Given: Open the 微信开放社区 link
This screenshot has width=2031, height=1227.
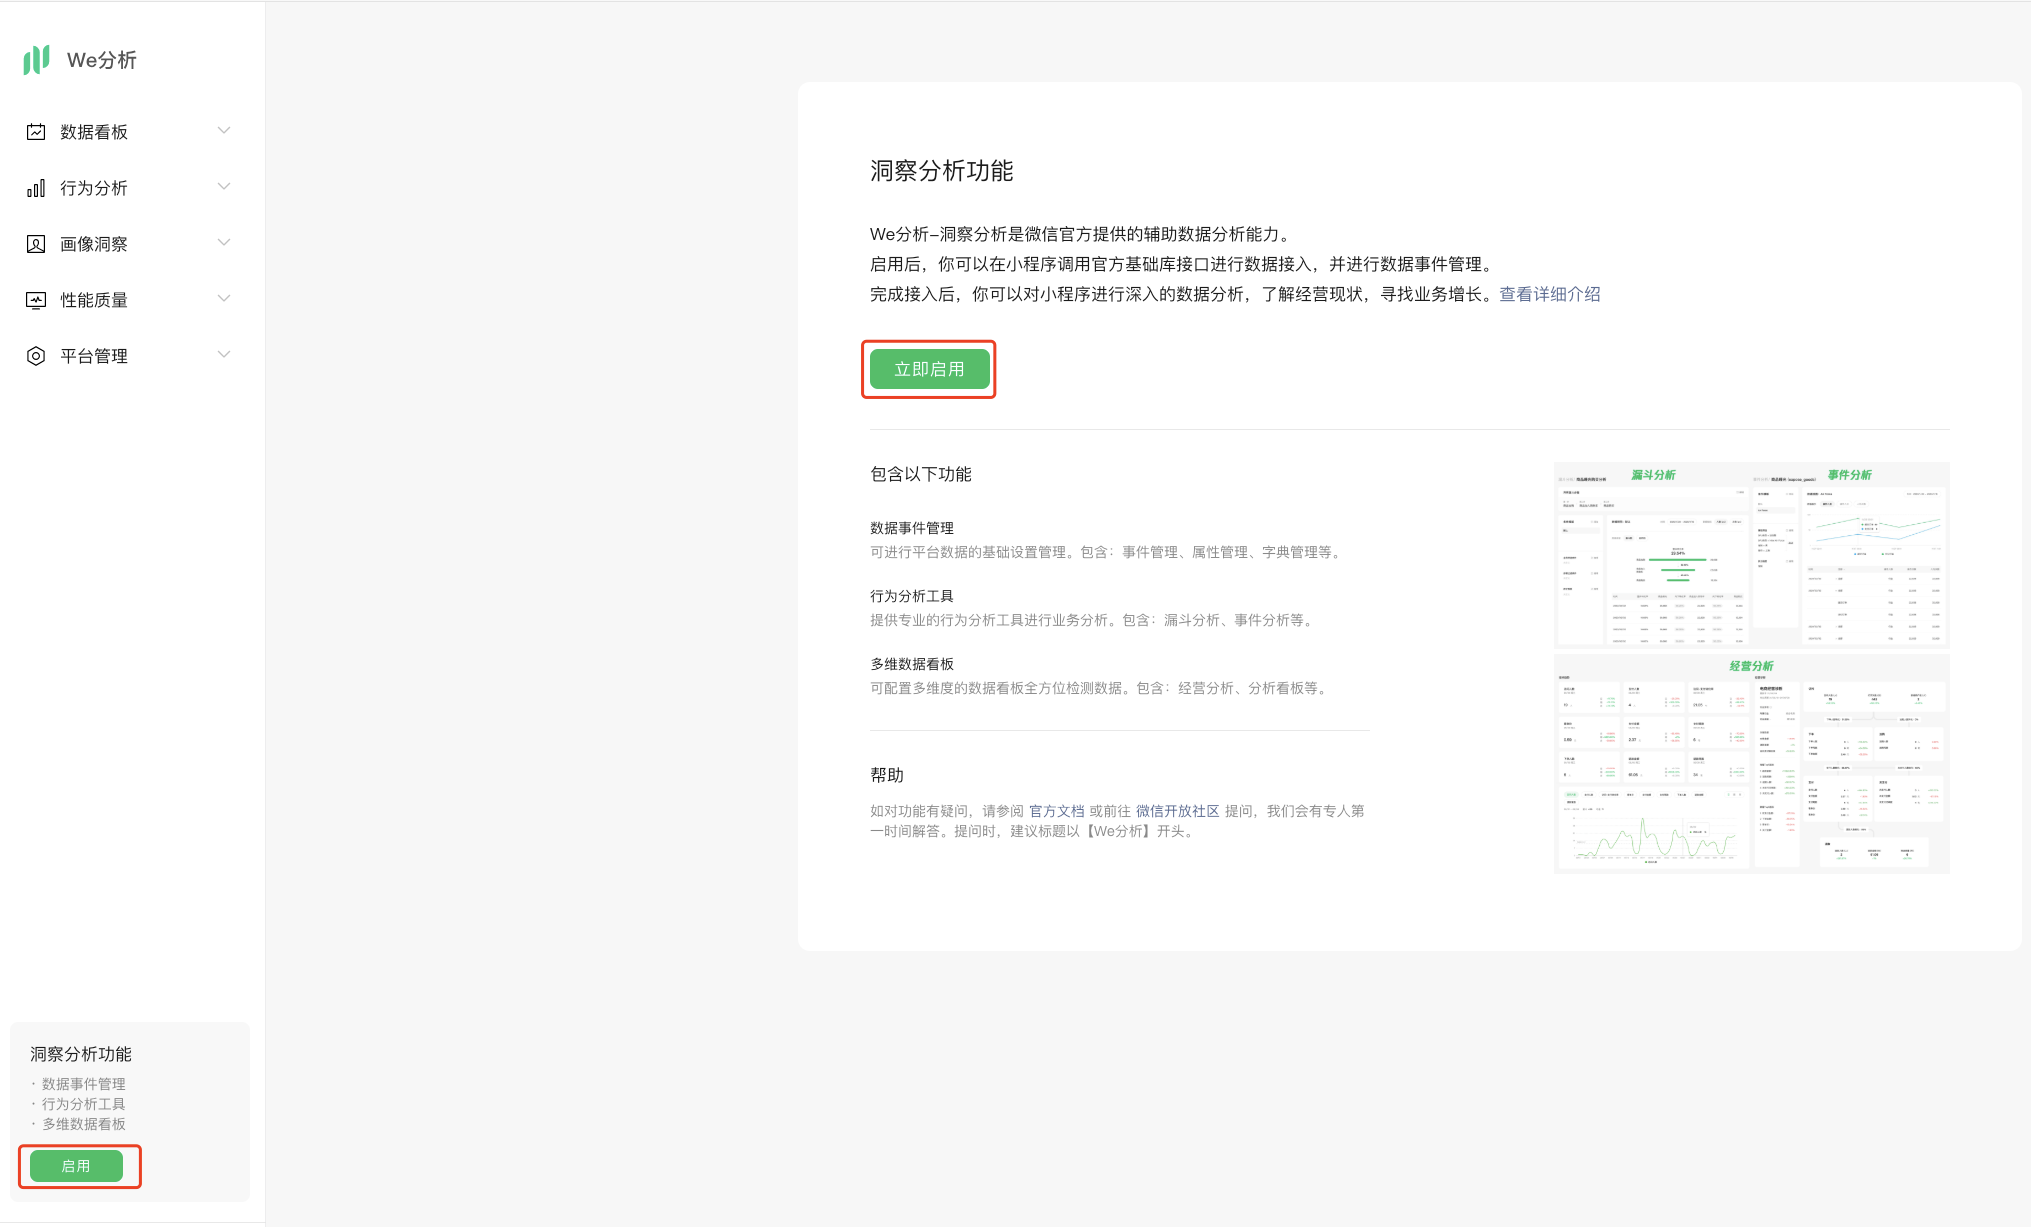Looking at the screenshot, I should [x=1178, y=811].
